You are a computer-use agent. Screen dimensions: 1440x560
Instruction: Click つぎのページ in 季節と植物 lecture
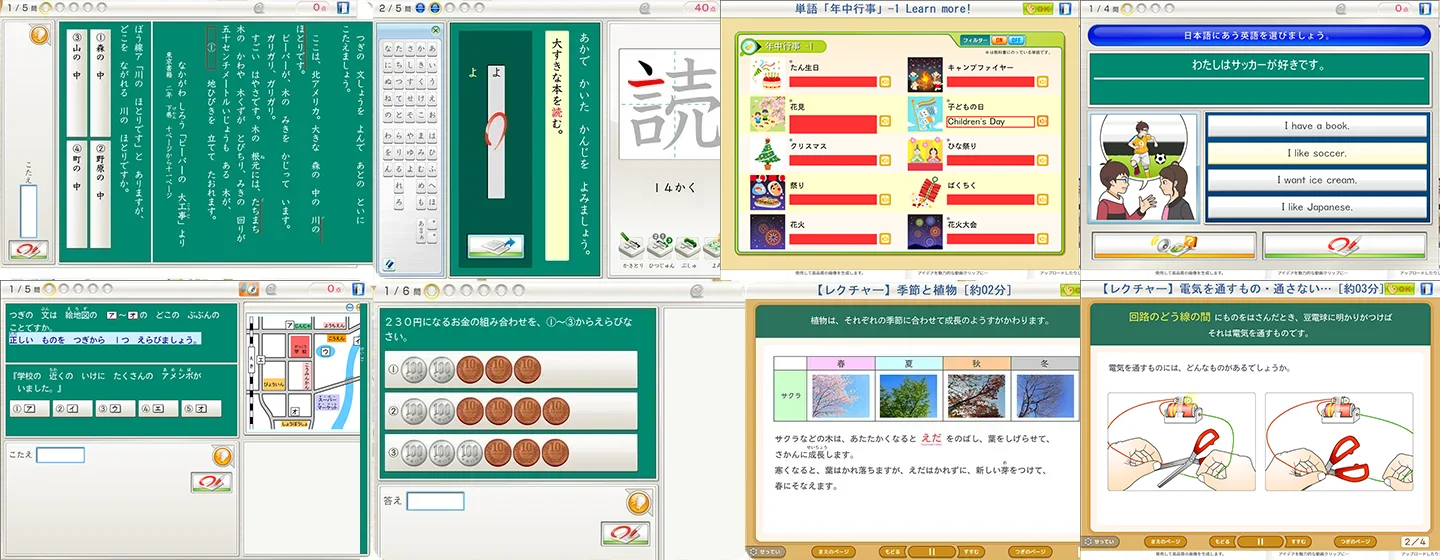click(1032, 551)
